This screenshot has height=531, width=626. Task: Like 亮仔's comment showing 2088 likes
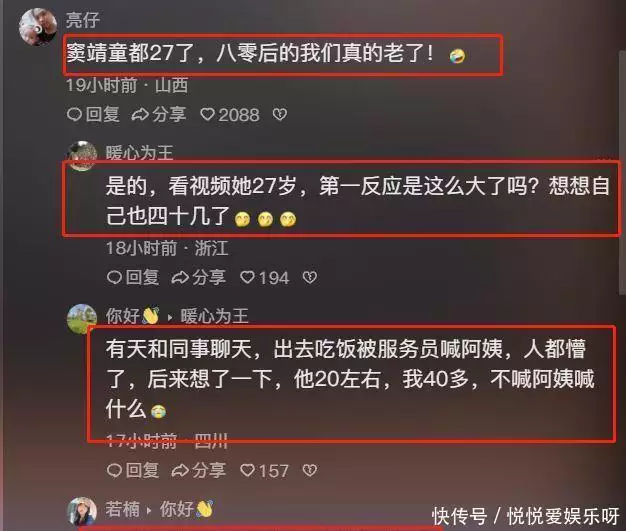click(230, 115)
